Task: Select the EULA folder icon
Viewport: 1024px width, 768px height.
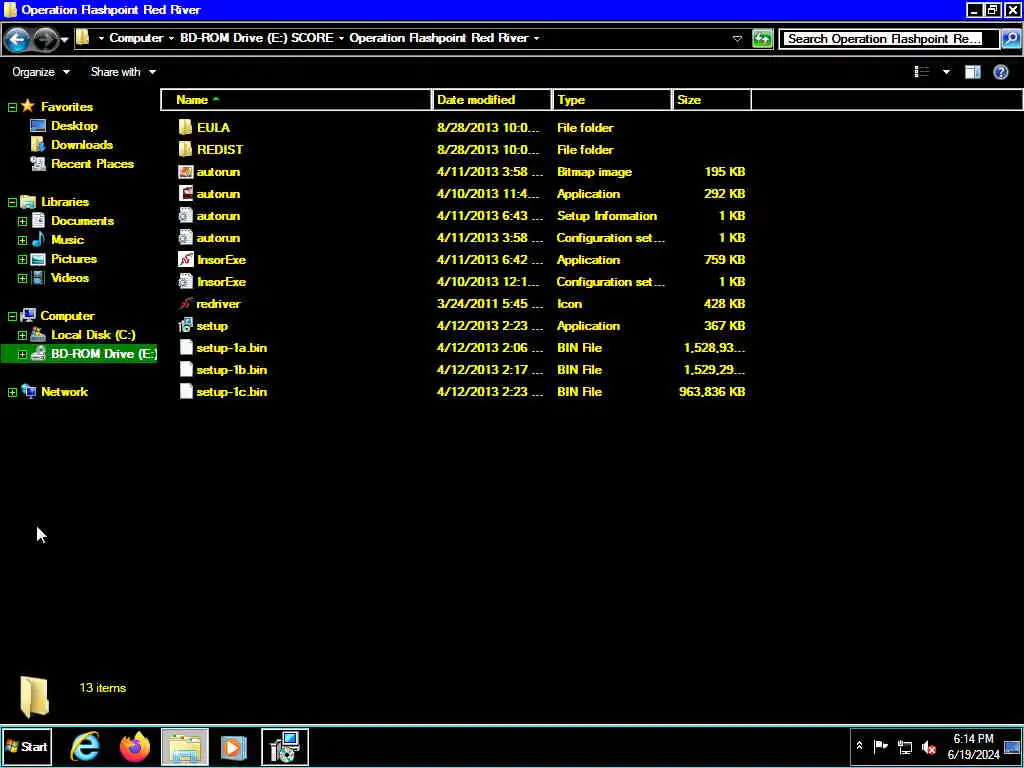Action: [x=185, y=127]
